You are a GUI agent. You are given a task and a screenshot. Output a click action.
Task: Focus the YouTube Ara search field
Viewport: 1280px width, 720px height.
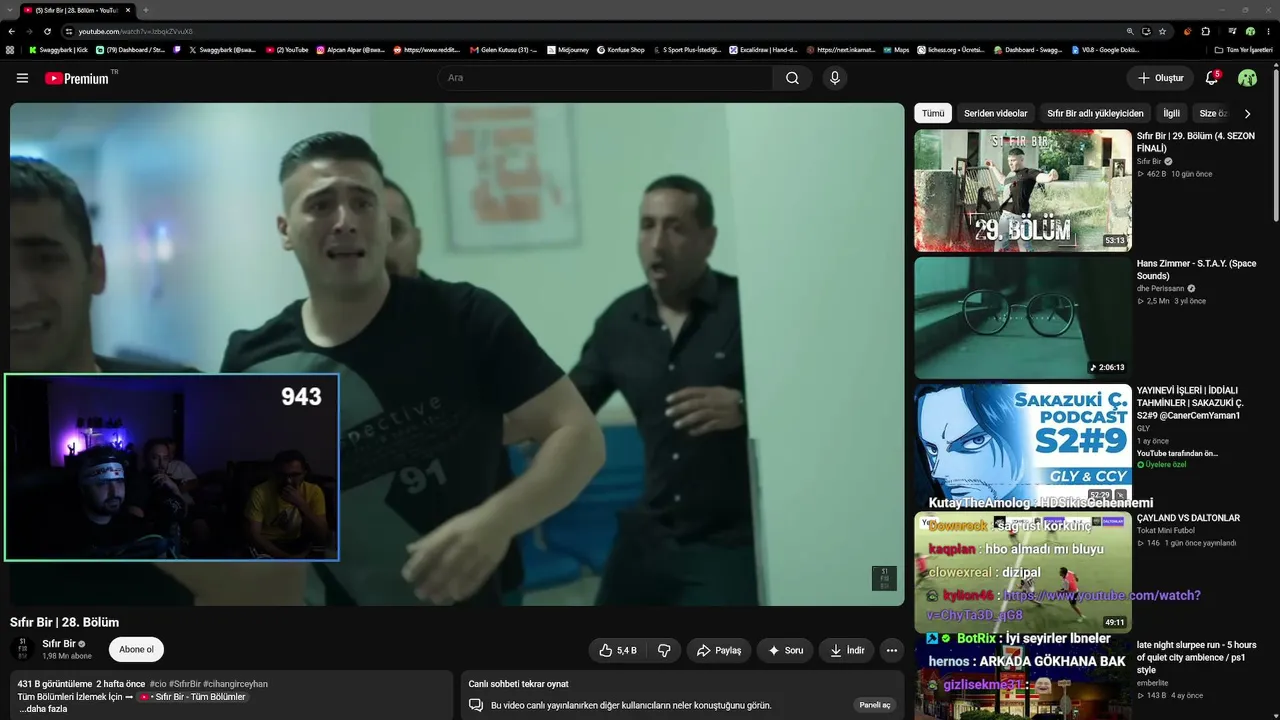point(606,78)
